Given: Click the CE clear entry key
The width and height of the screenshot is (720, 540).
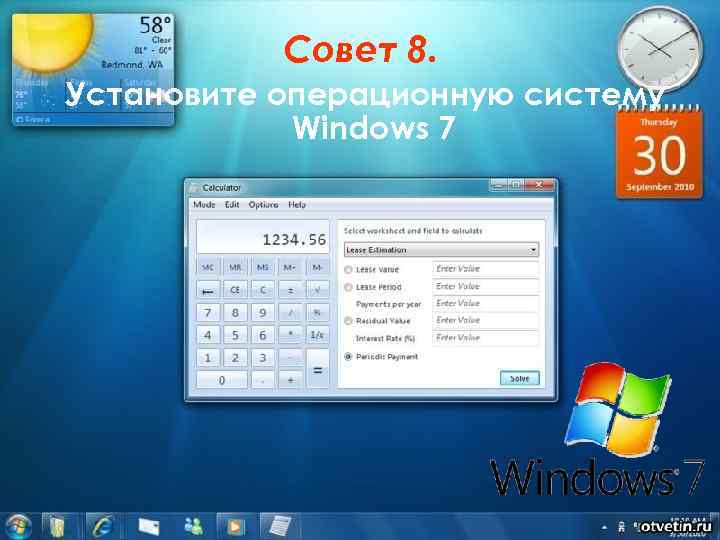Looking at the screenshot, I should (x=235, y=290).
